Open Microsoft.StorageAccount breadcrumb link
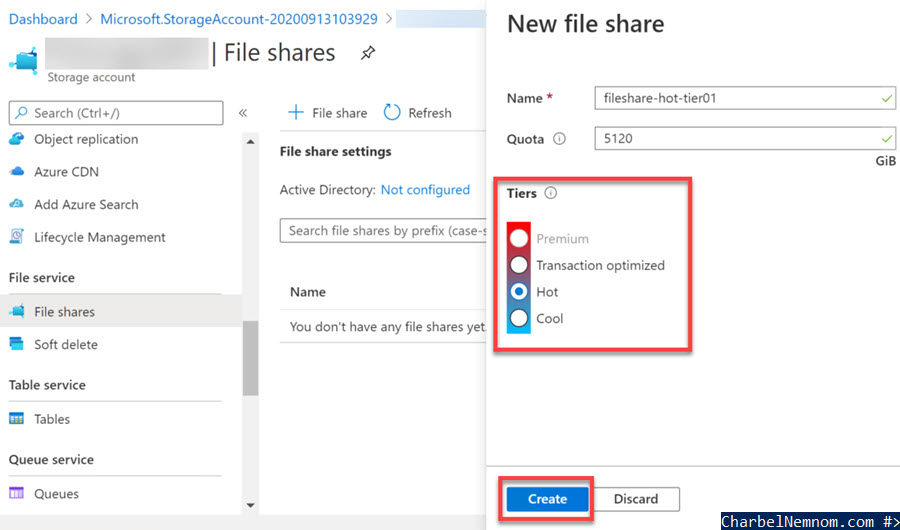Viewport: 900px width, 530px height. [239, 19]
